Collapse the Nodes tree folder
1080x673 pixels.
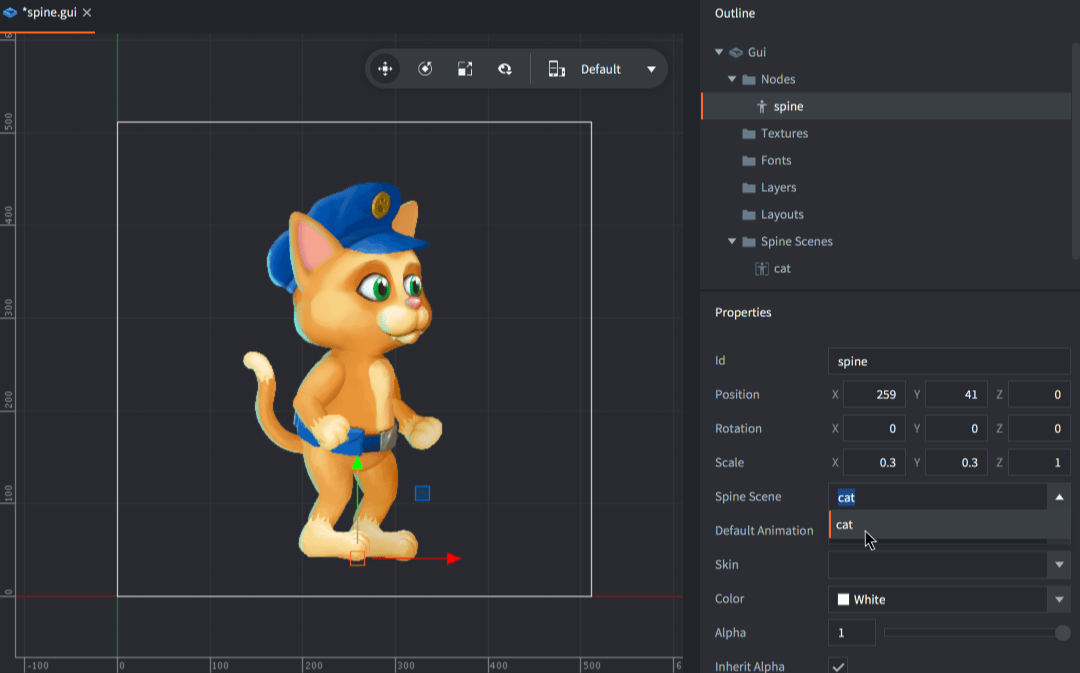(x=732, y=79)
